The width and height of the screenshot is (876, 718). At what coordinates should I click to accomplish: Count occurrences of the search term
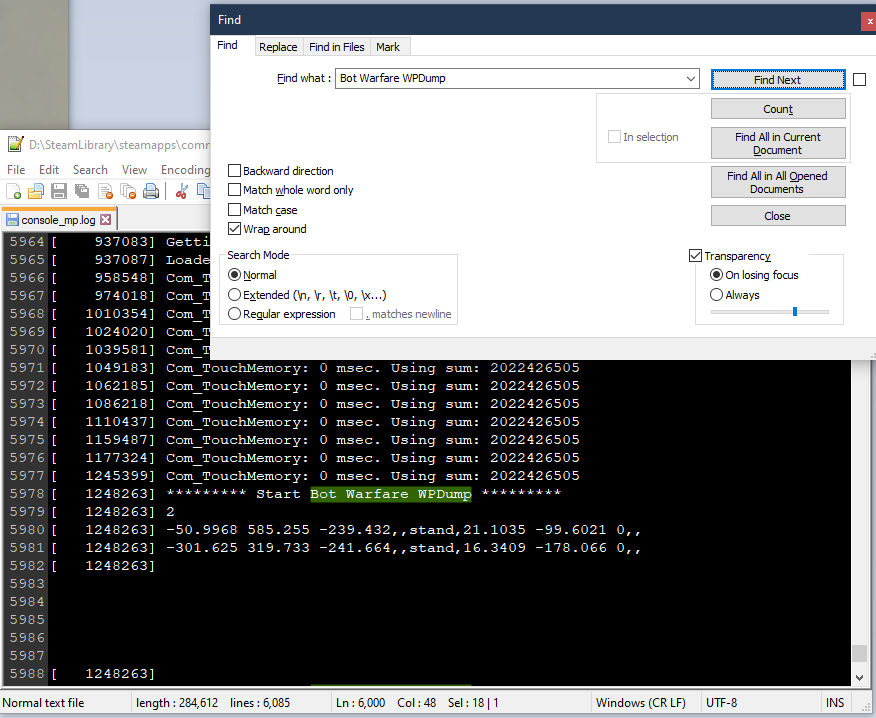pos(777,108)
